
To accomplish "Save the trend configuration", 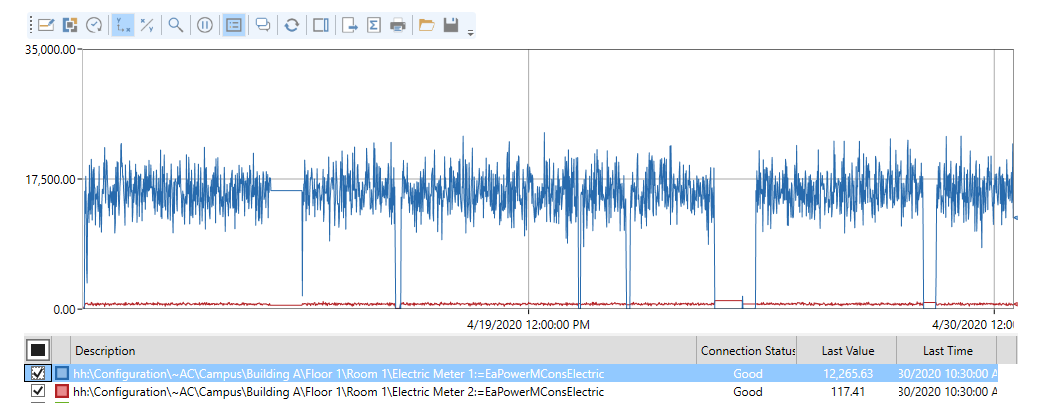I will (x=451, y=25).
